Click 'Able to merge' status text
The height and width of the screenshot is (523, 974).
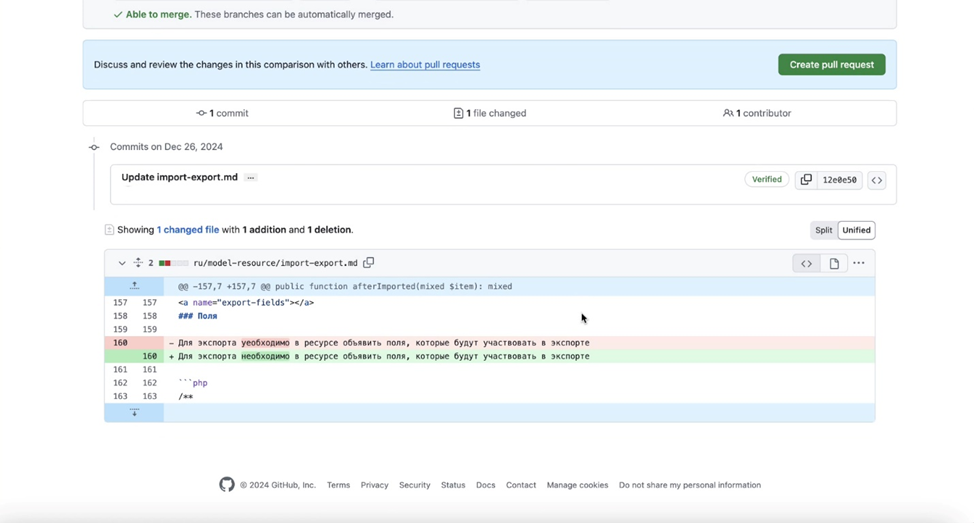click(158, 14)
